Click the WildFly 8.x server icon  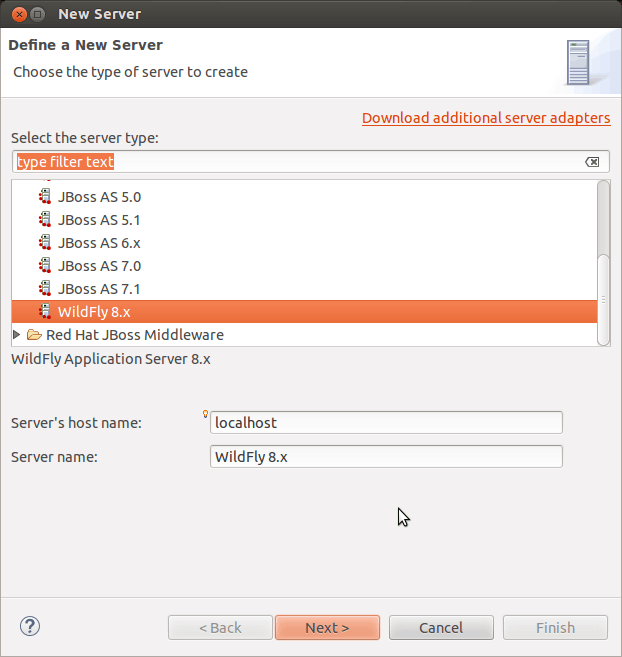45,312
